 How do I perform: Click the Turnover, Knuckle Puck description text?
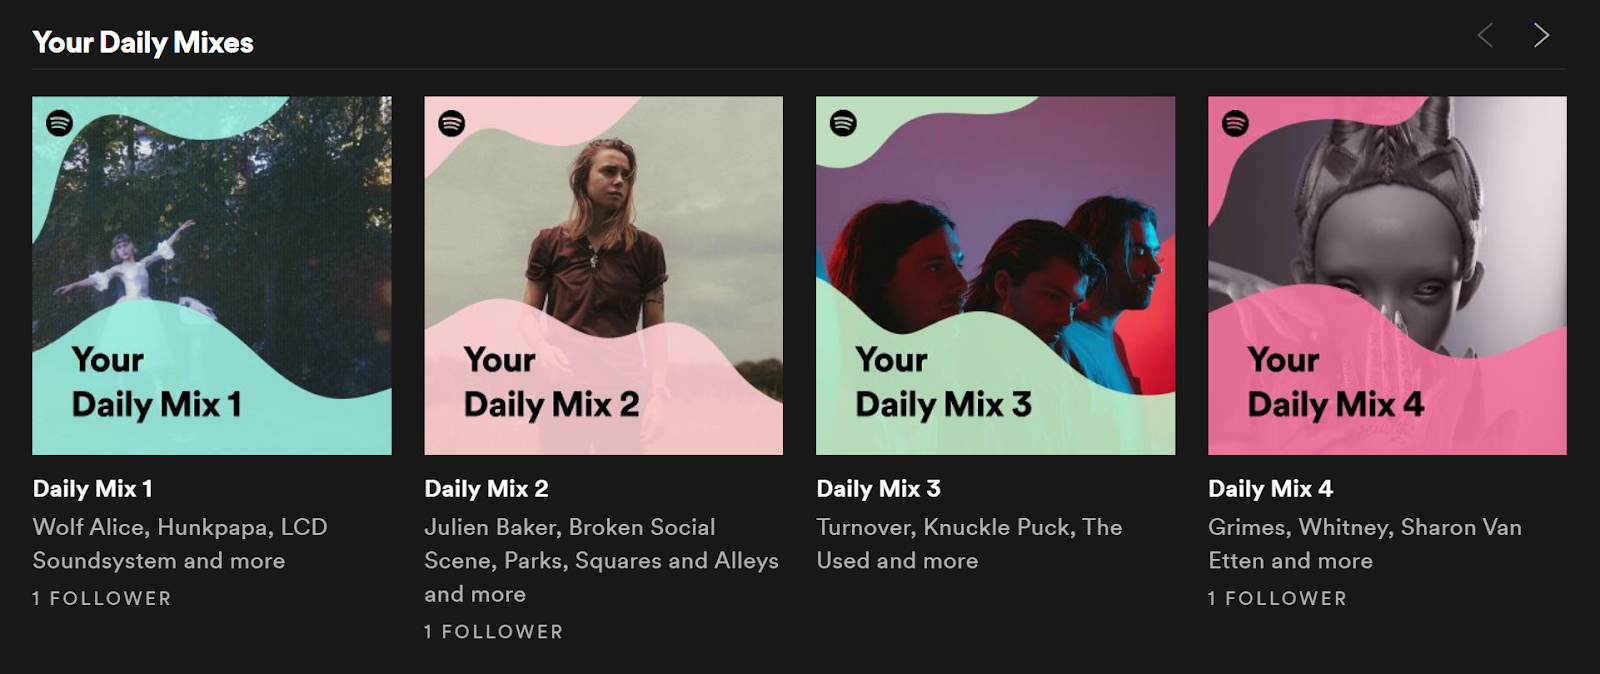[969, 544]
